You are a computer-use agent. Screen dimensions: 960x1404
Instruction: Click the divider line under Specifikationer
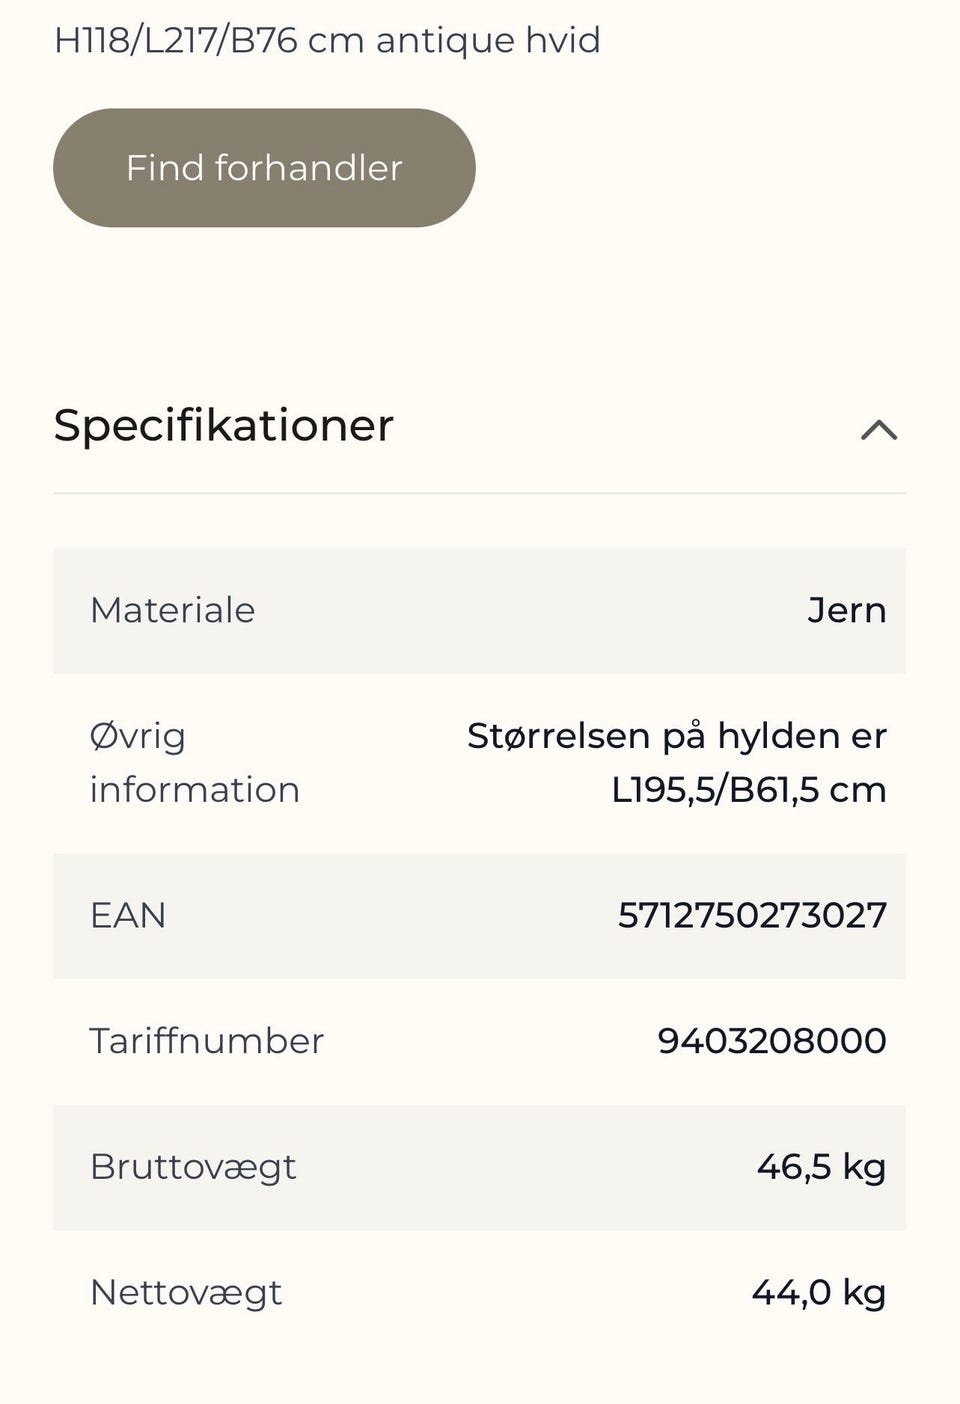coord(479,493)
